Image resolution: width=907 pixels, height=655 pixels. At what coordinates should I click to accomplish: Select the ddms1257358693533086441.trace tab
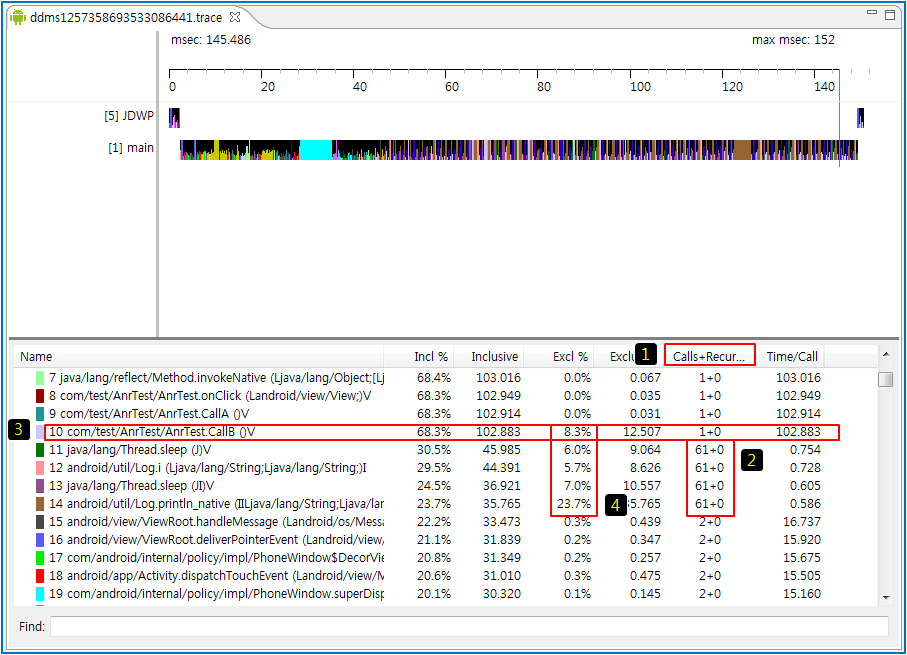click(x=126, y=17)
